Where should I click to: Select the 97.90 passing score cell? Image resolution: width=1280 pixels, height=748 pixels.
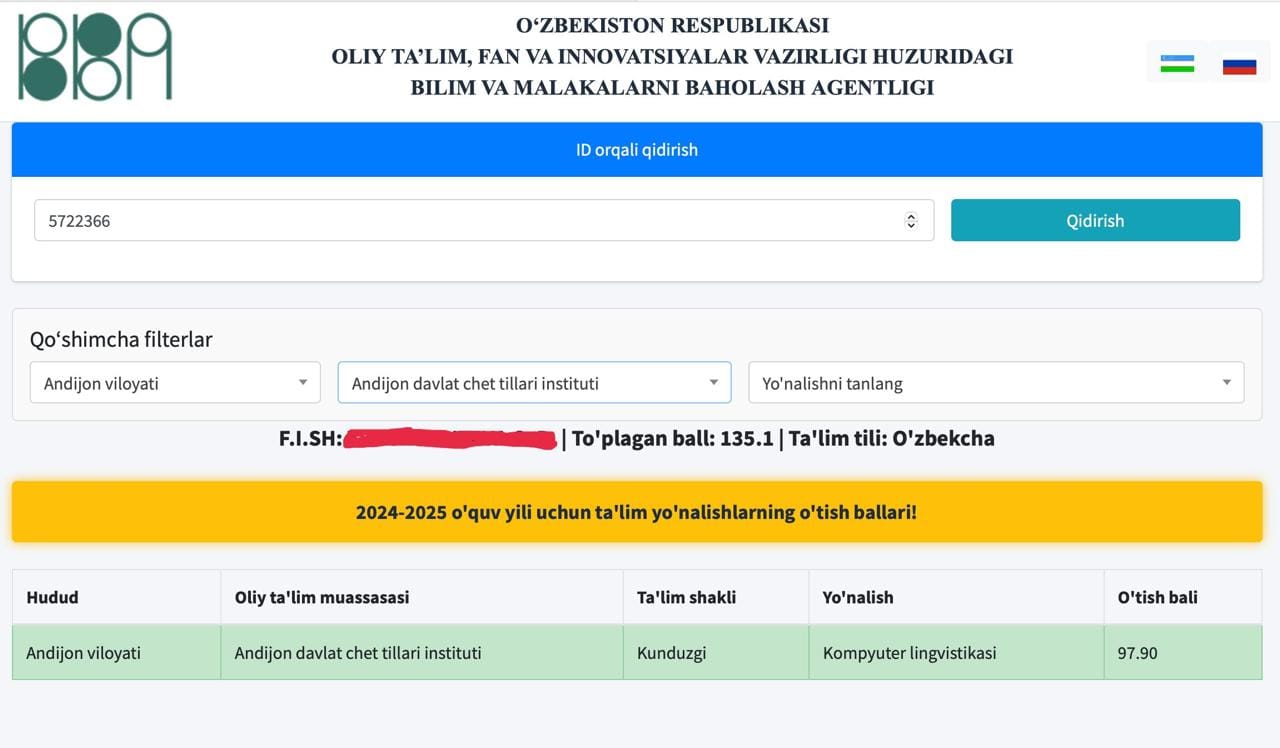1137,653
